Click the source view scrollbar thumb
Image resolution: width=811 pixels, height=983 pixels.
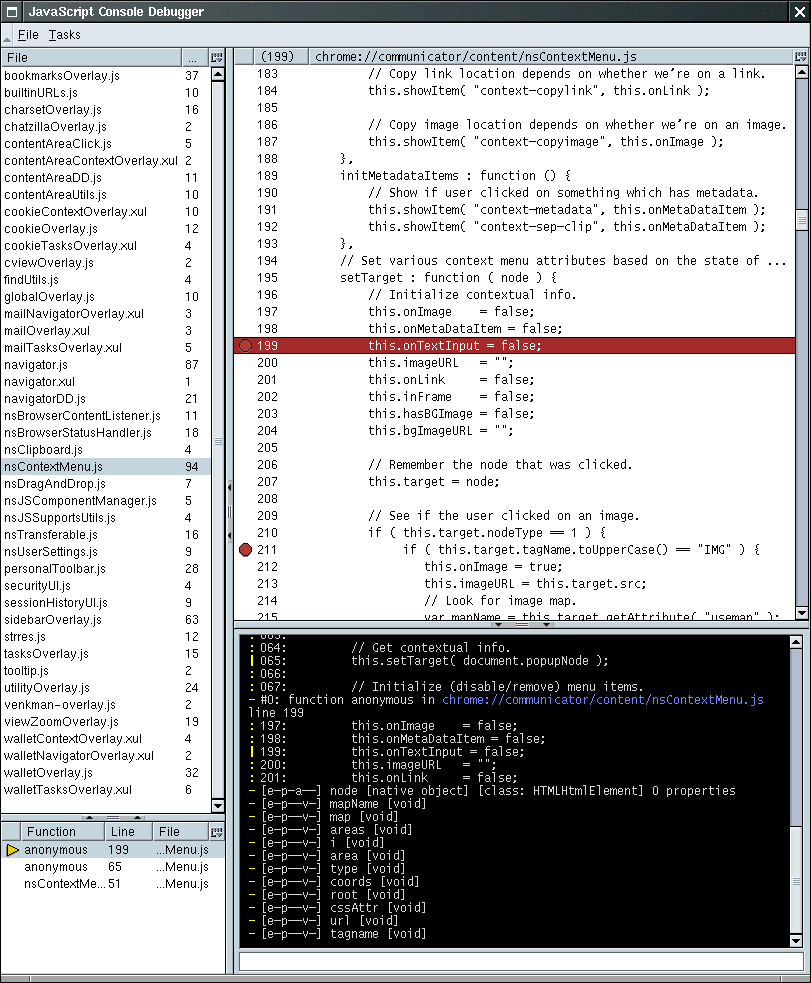point(802,220)
